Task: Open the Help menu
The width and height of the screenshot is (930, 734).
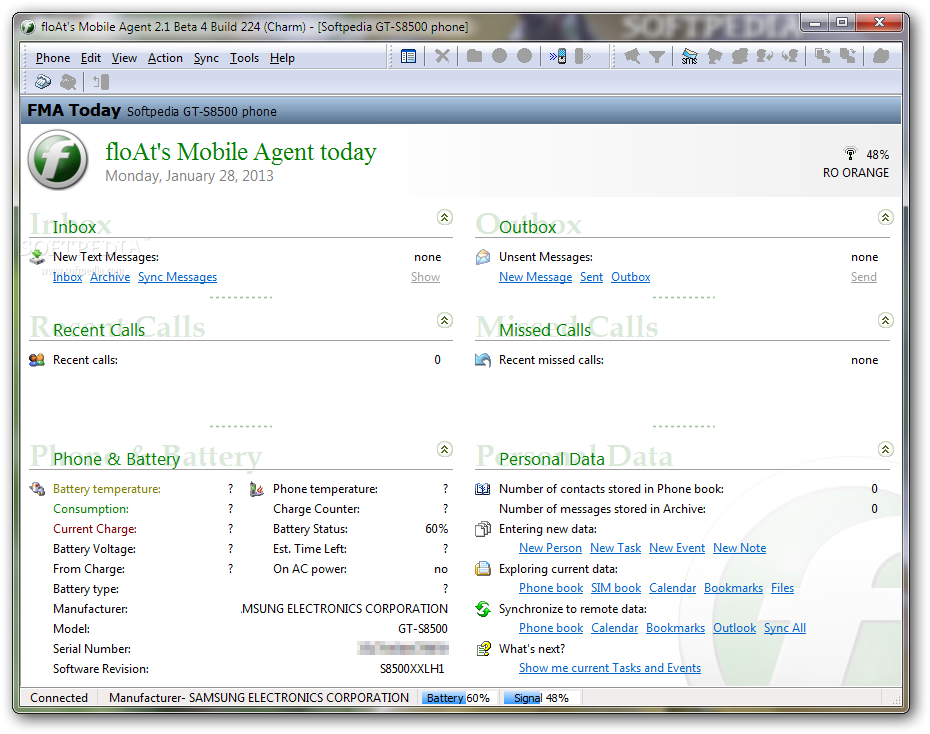Action: (x=282, y=58)
